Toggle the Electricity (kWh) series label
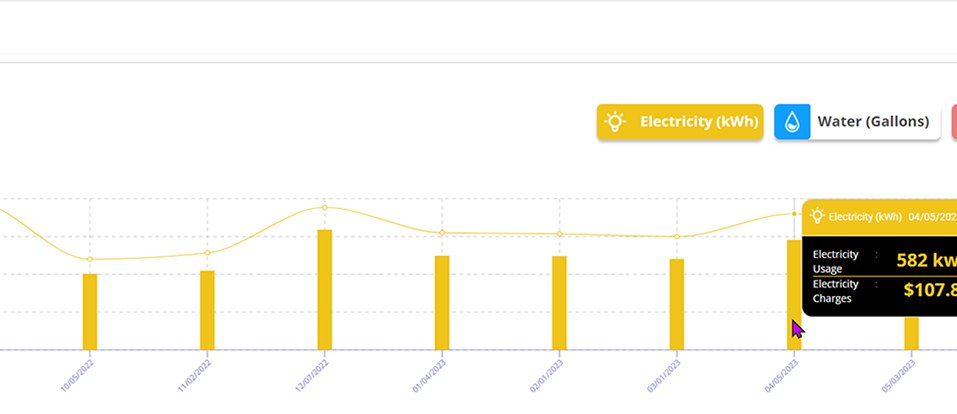957x414 pixels. tap(699, 122)
